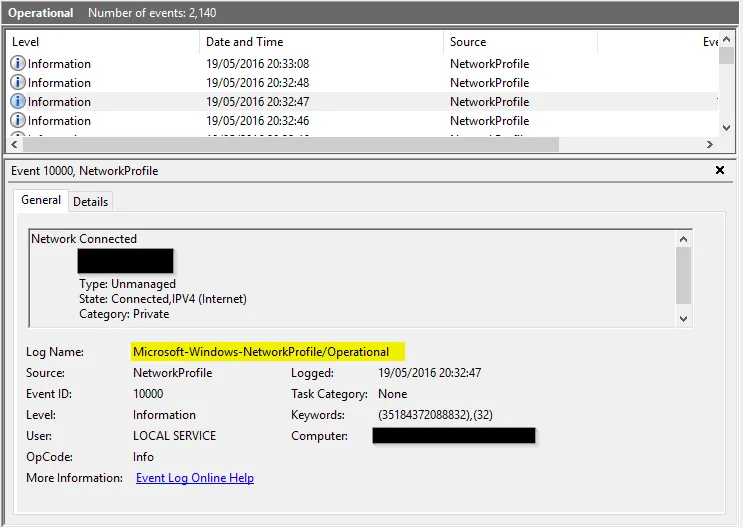Click NetworkProfile source in 20:33:08 row
Viewport: 743px width, 528px height.
point(489,64)
